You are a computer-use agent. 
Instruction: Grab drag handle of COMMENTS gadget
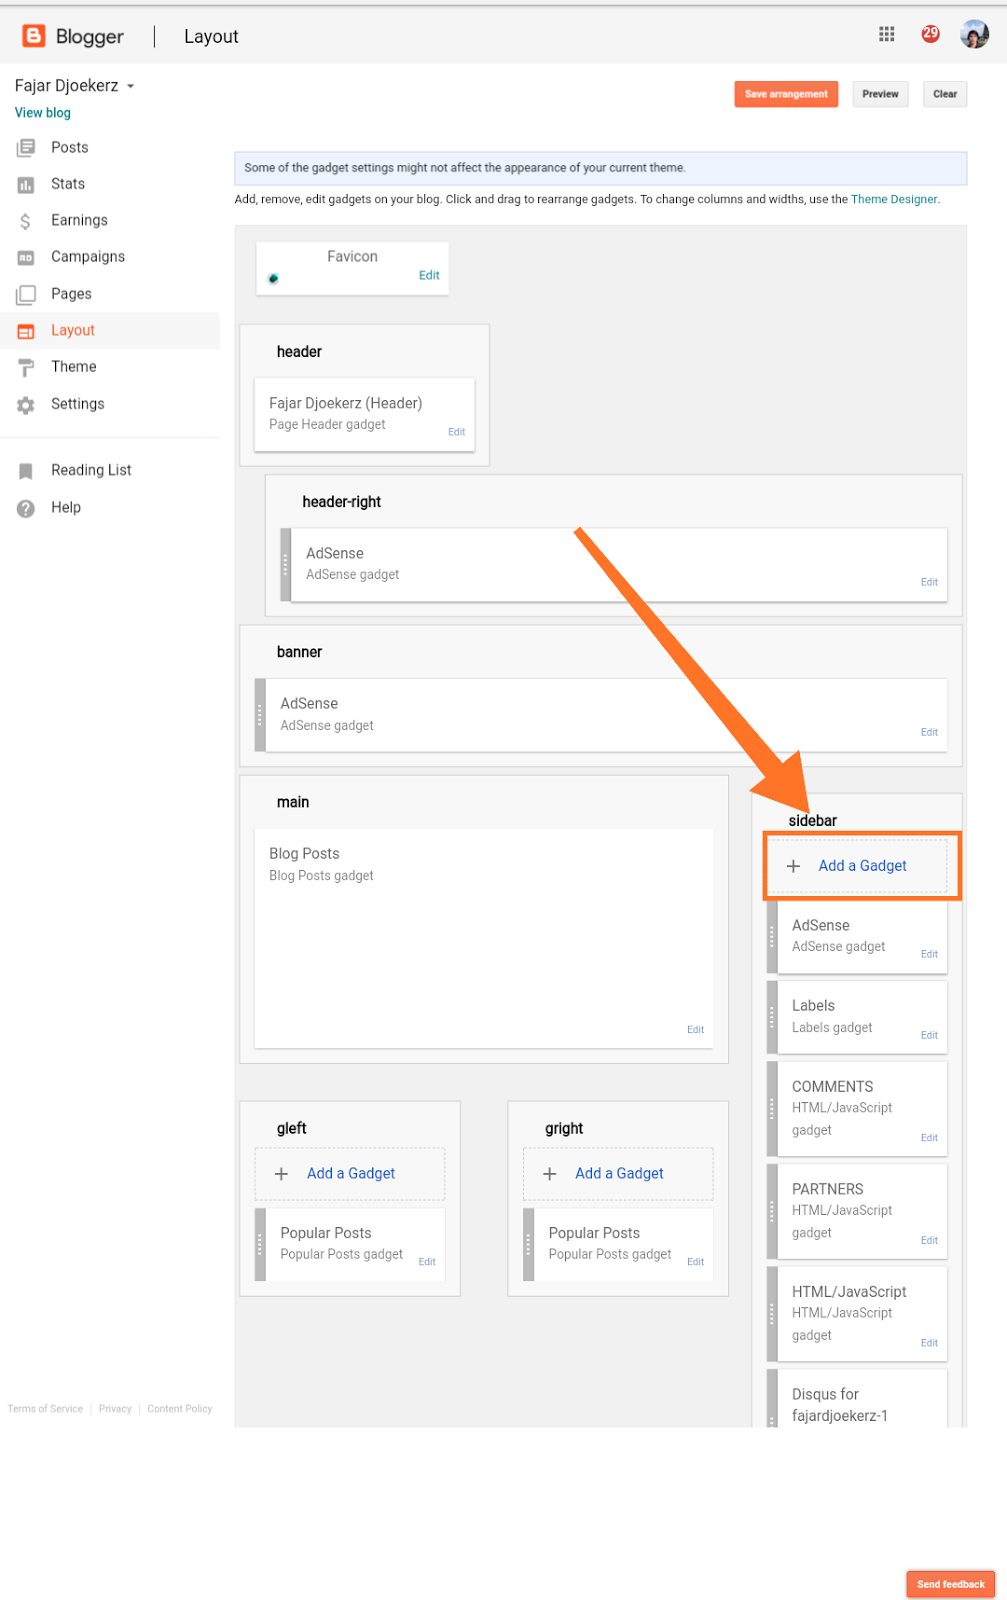click(772, 1108)
